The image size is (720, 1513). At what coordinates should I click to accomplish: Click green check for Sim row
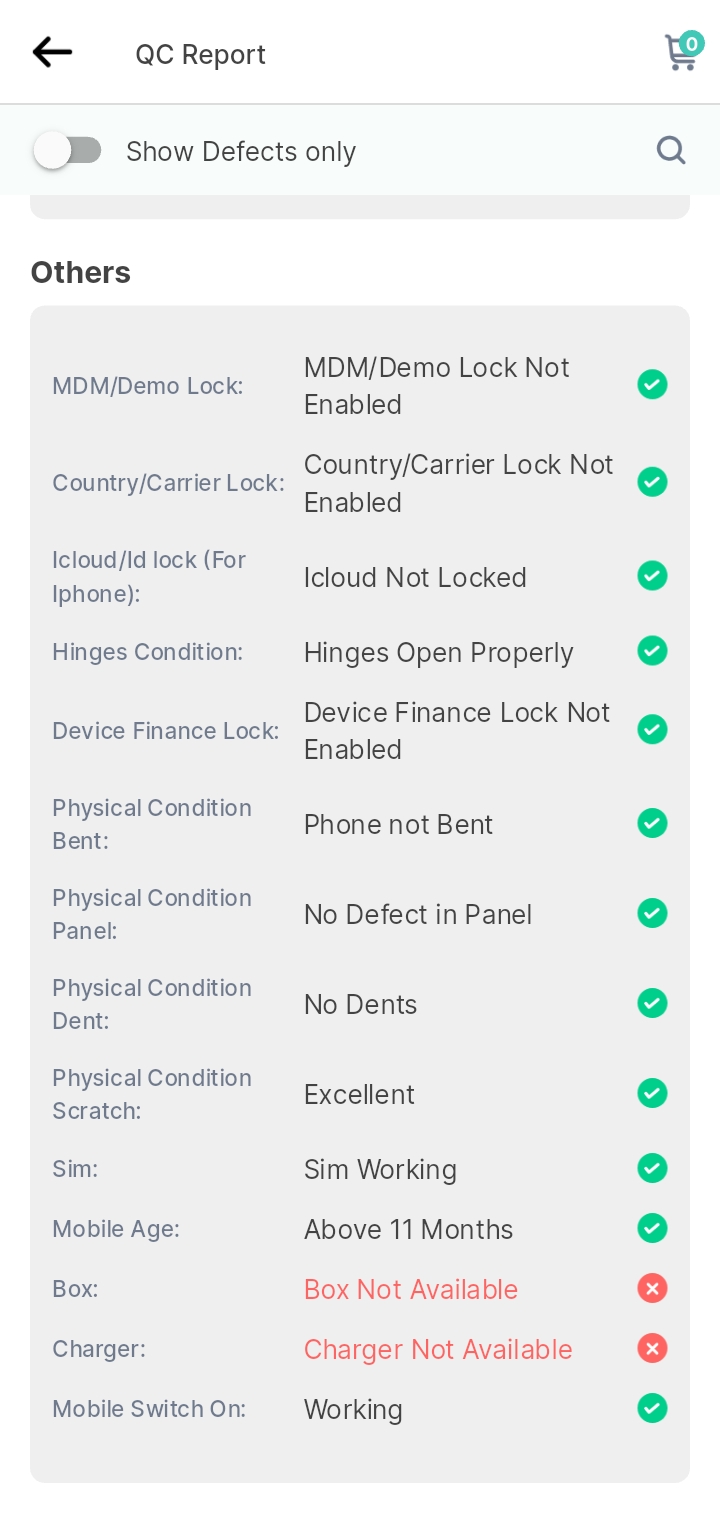tap(652, 1168)
